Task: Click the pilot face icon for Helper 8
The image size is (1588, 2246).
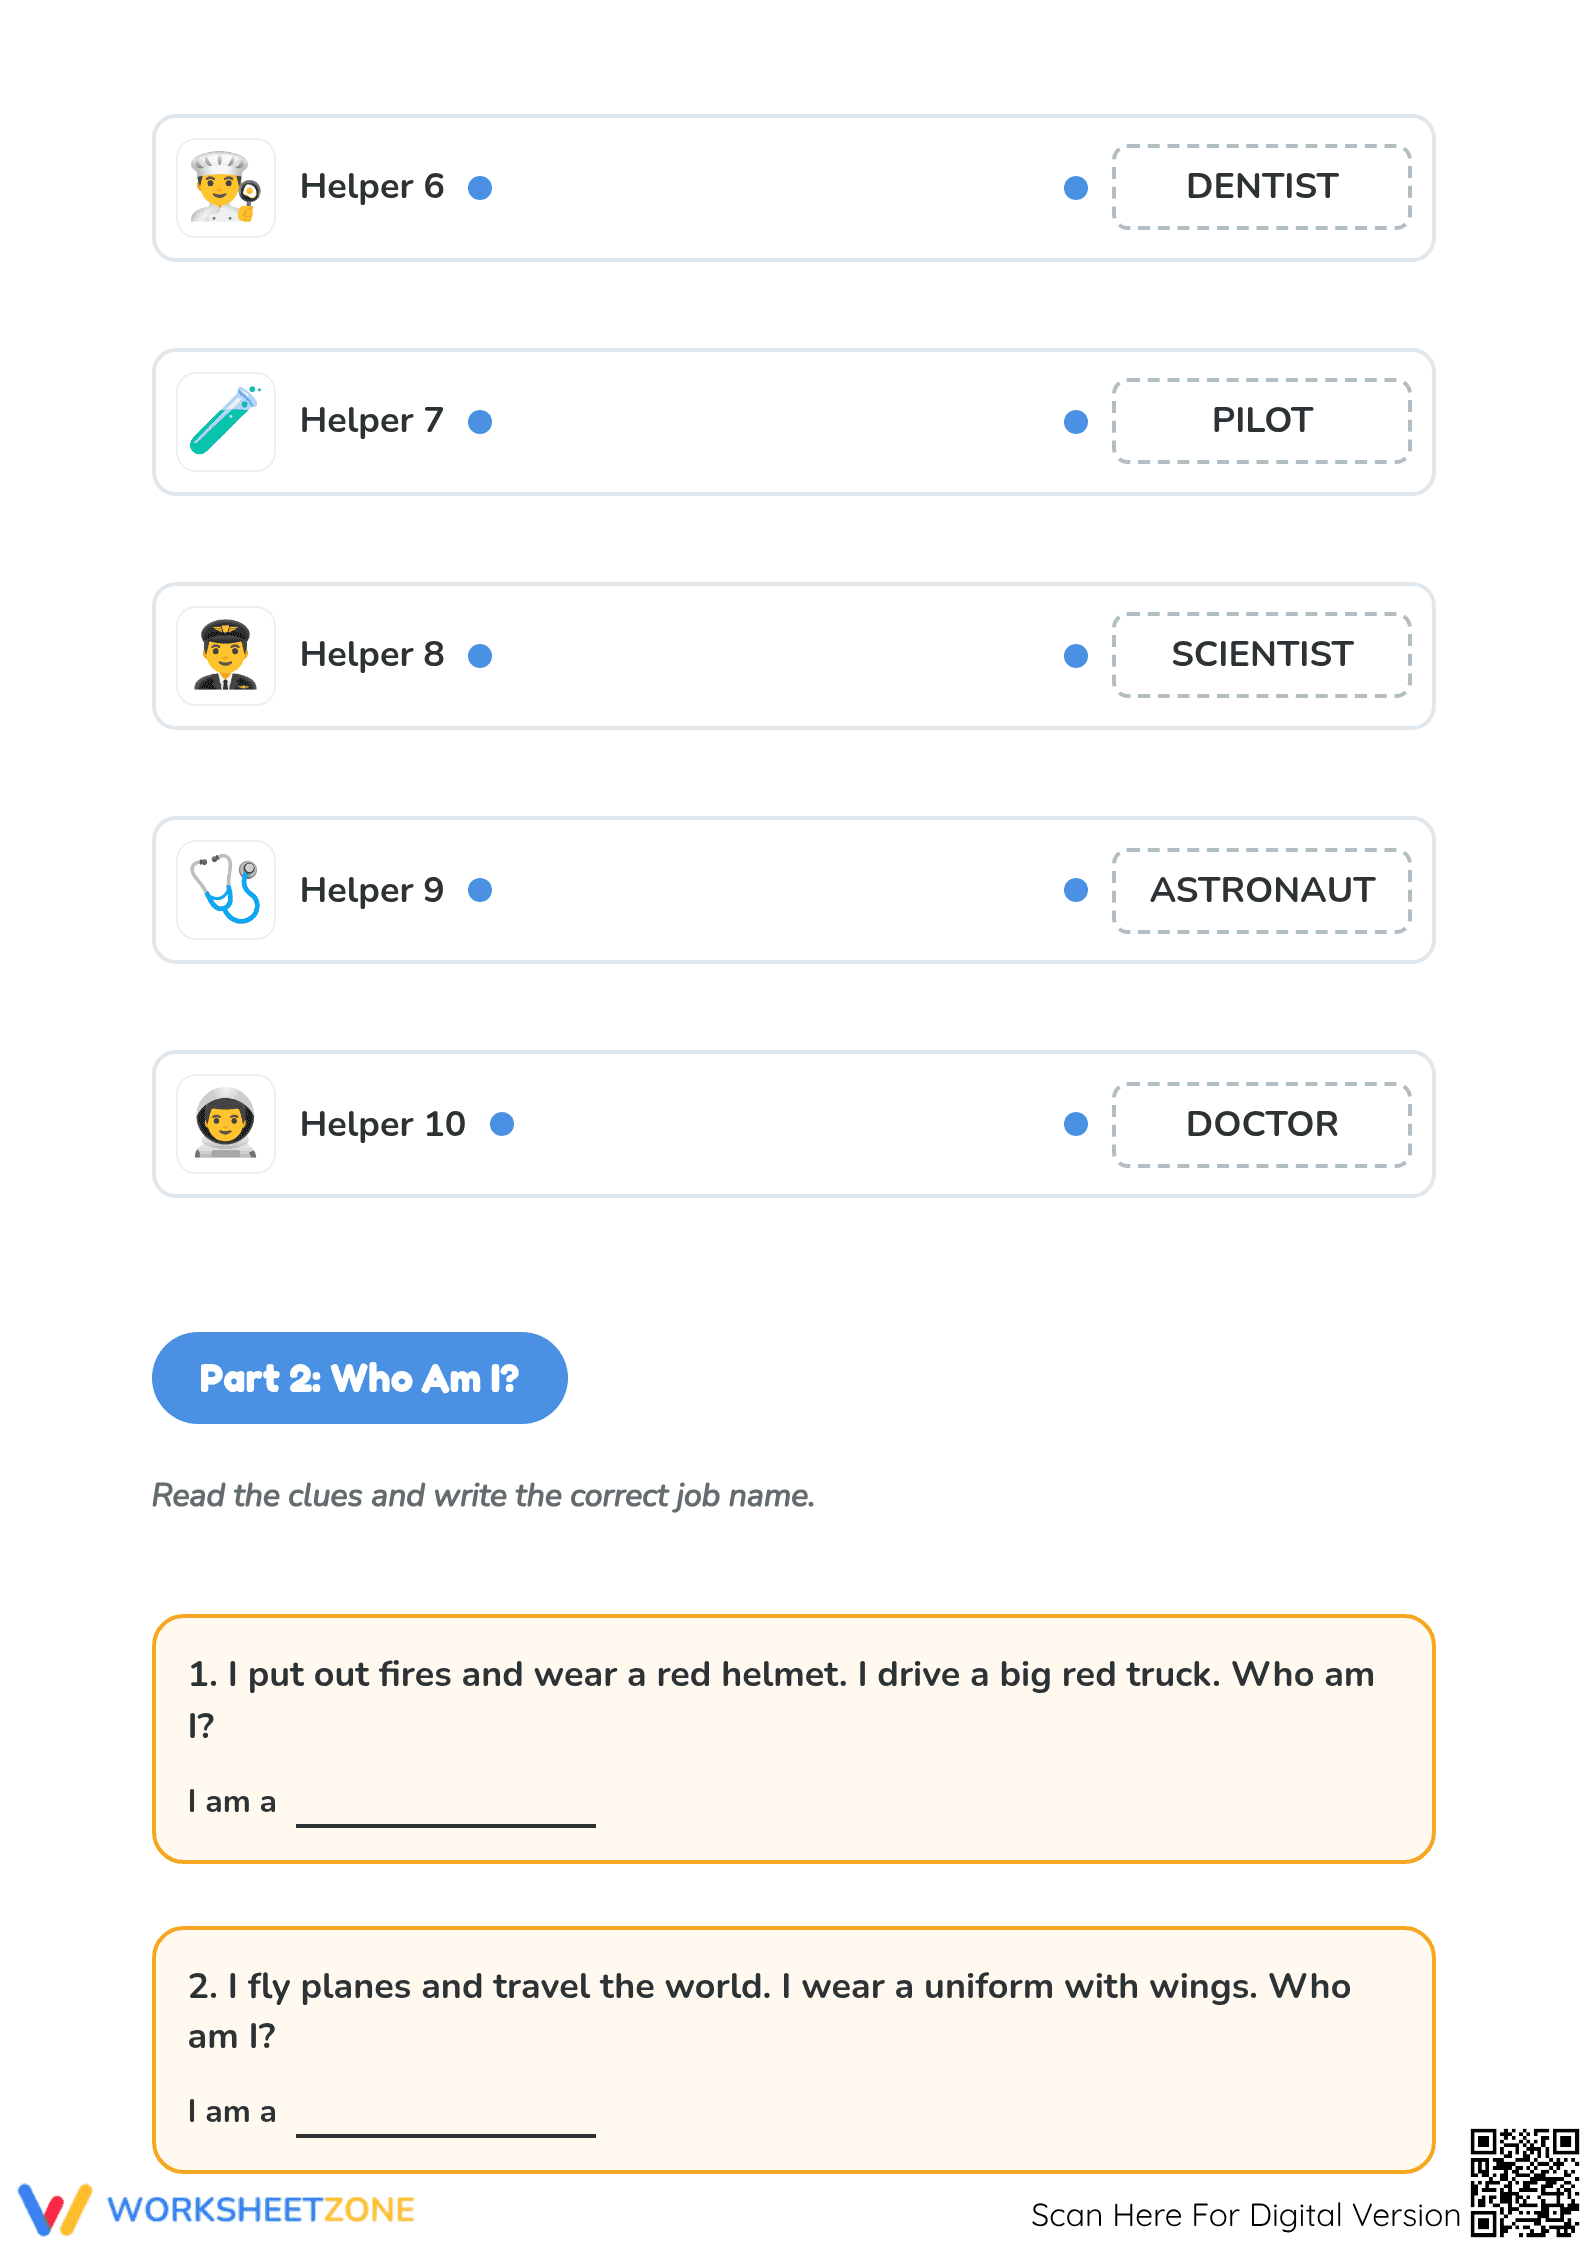Action: click(x=226, y=656)
